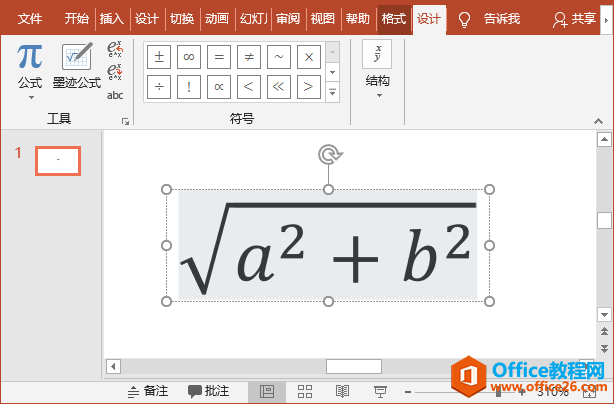The height and width of the screenshot is (404, 614).
Task: Switch to Normal view icon
Action: (x=267, y=391)
